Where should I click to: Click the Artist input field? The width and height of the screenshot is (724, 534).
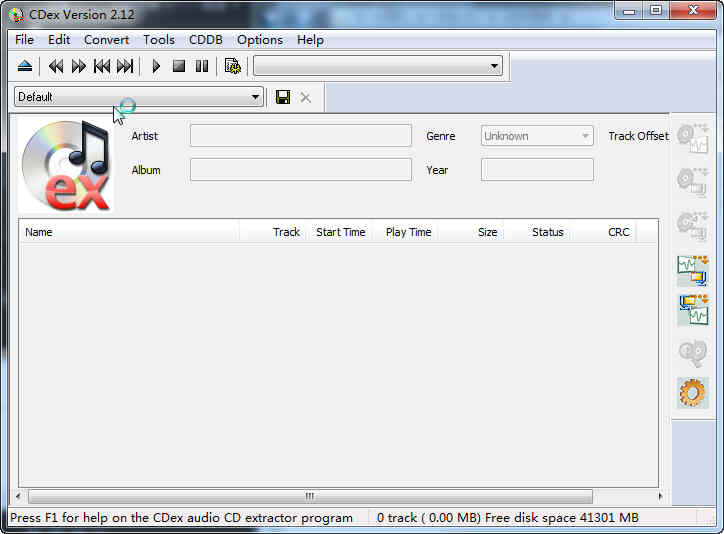pos(301,136)
